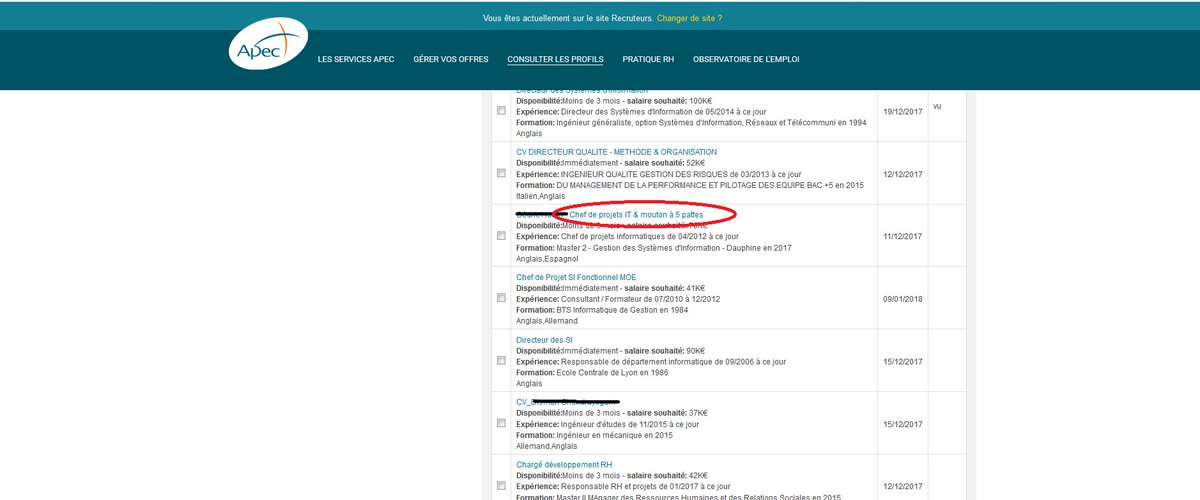Open CONSULTER LES PROFILS menu
The image size is (1200, 500).
pos(555,59)
